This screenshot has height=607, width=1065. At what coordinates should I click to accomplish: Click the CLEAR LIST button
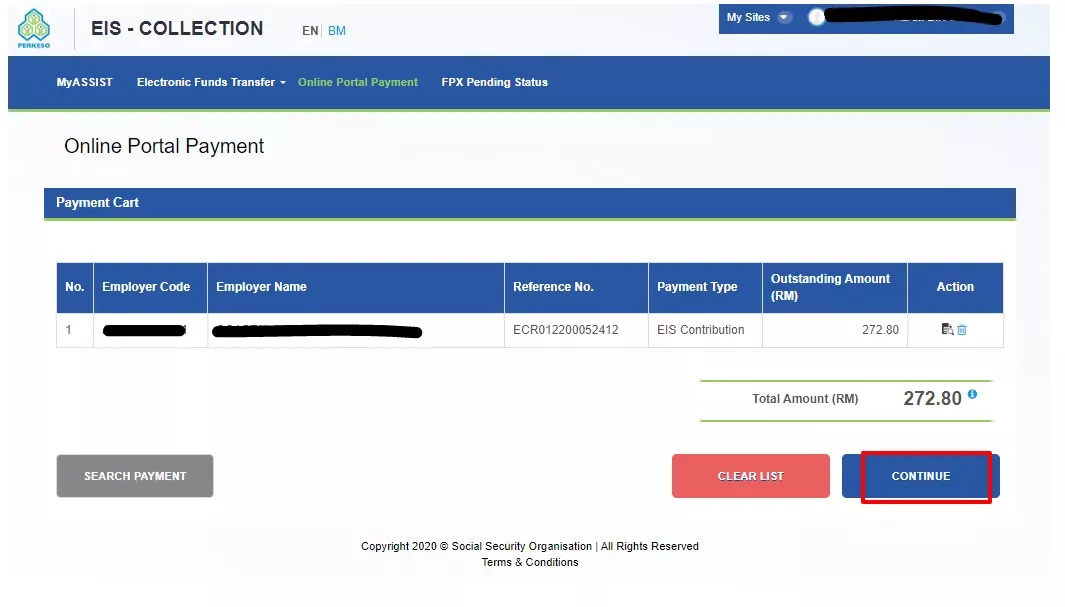coord(751,476)
